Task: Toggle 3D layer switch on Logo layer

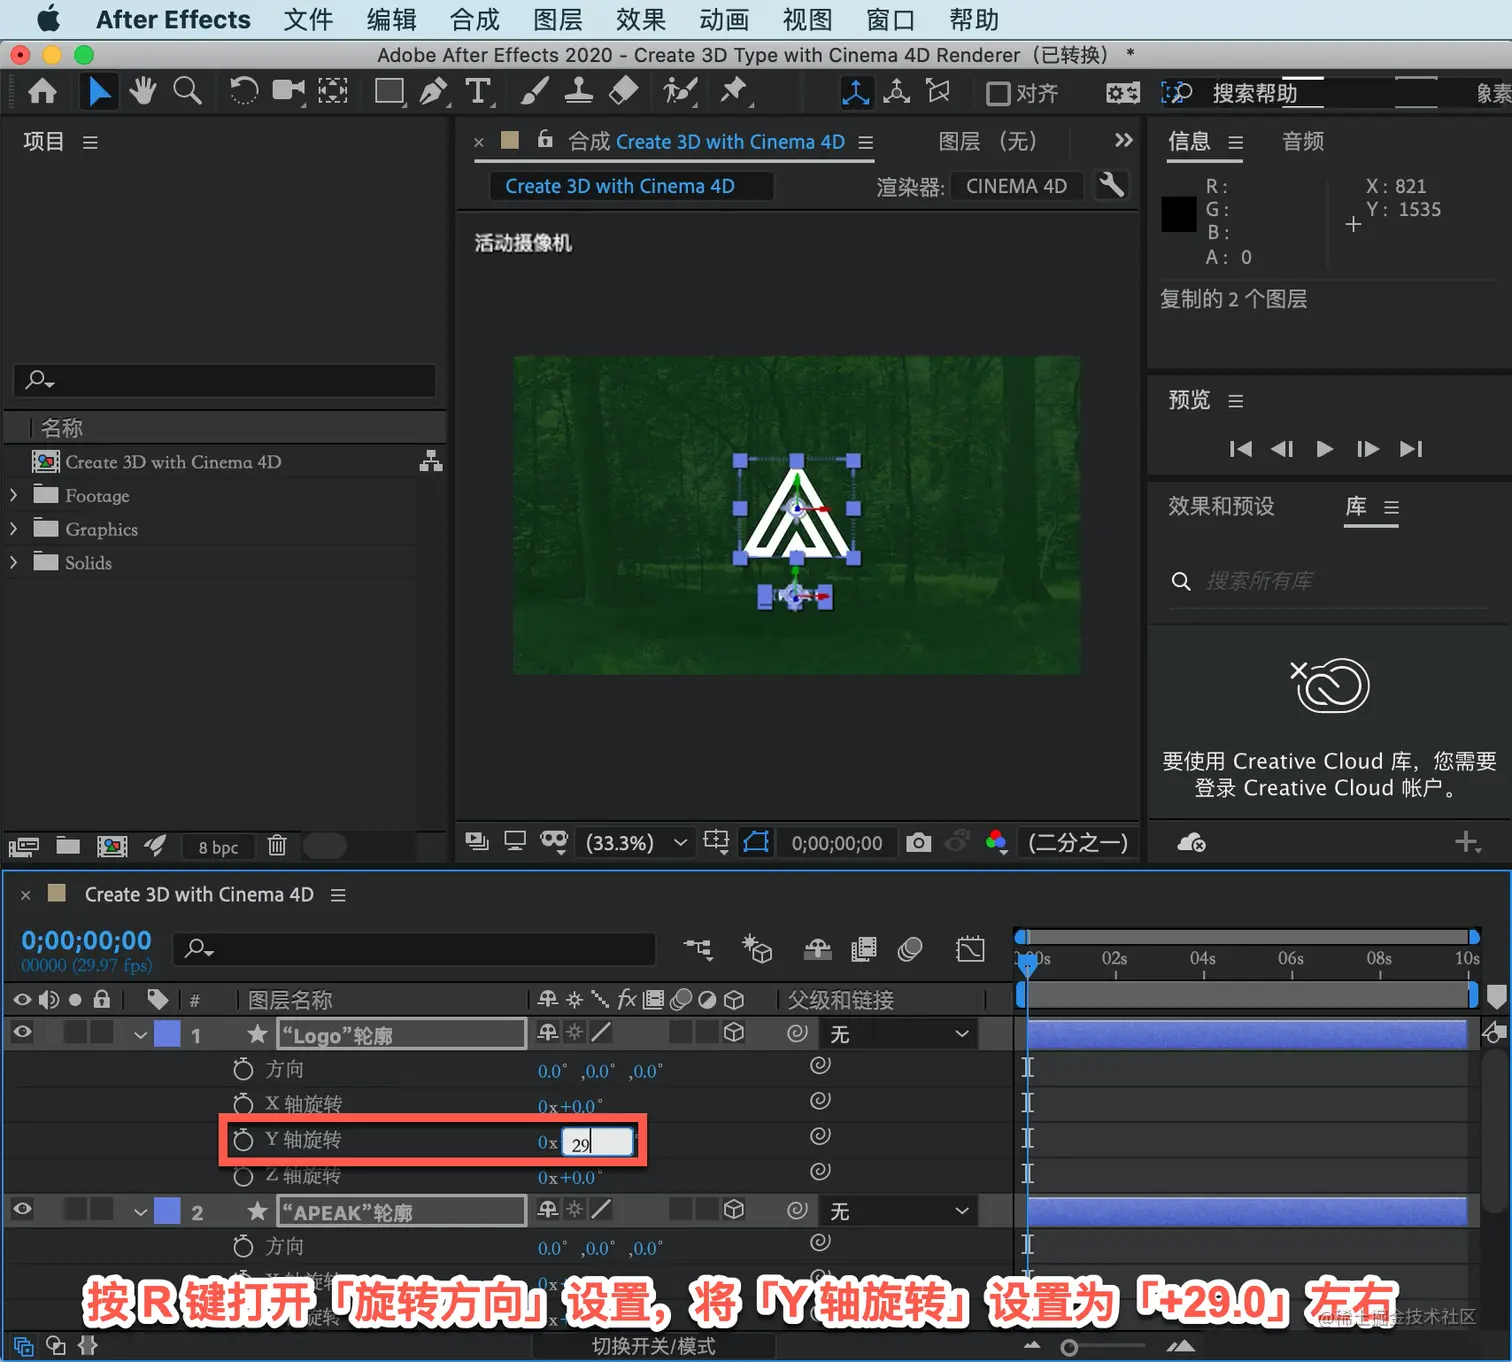Action: click(x=734, y=1033)
